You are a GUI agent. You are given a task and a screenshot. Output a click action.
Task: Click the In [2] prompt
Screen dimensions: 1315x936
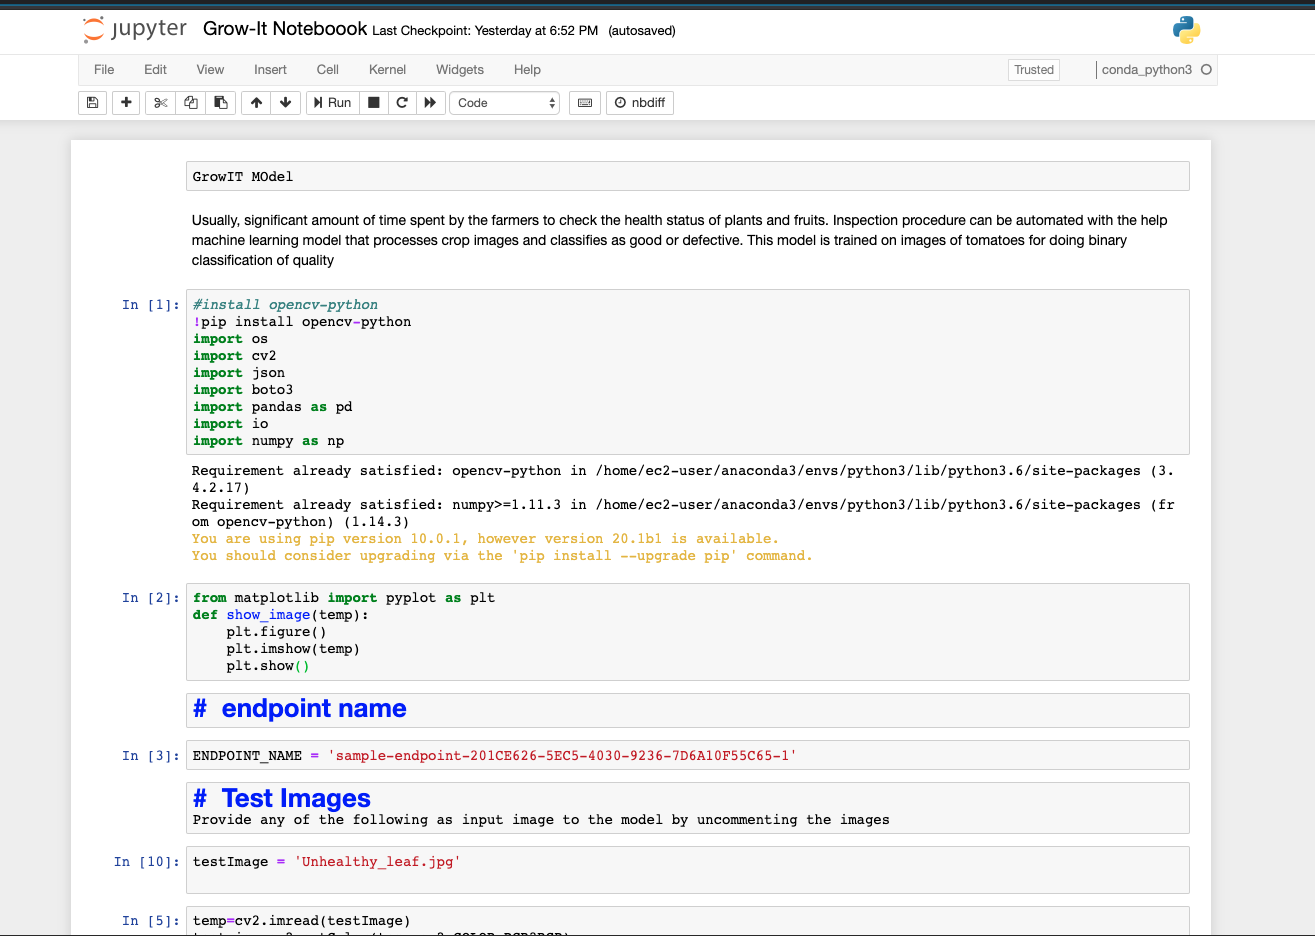151,598
